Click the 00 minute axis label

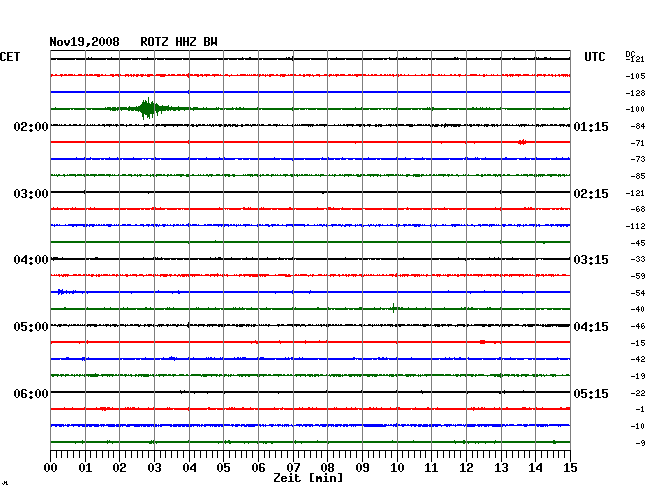click(51, 468)
